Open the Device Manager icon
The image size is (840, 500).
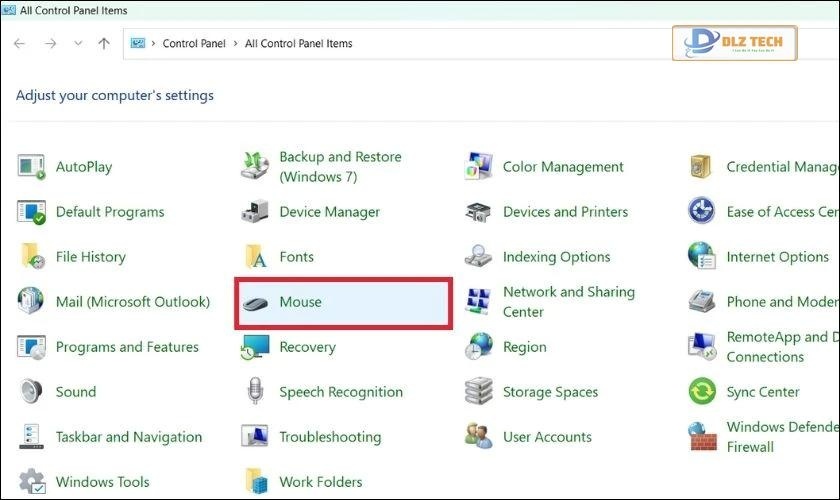click(x=254, y=212)
